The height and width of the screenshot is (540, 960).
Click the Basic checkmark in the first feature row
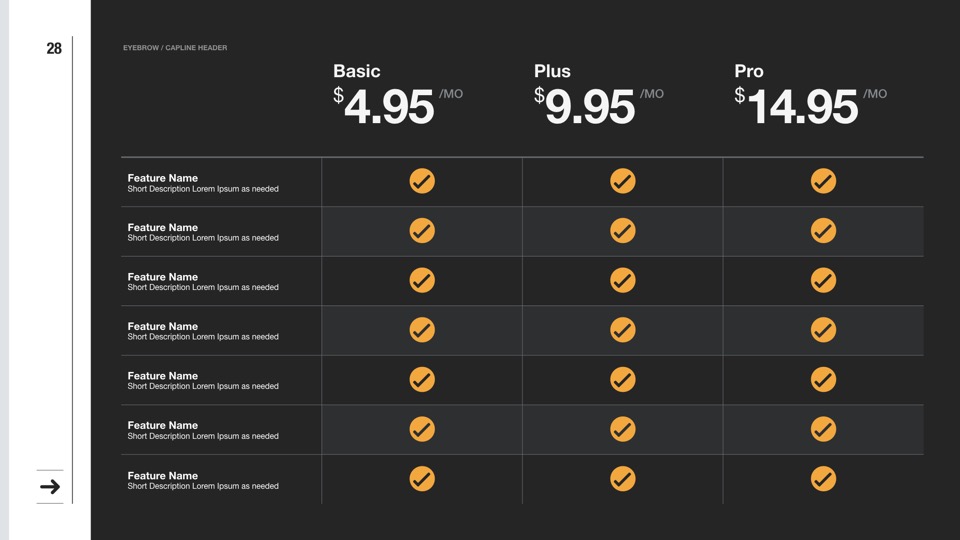(422, 181)
